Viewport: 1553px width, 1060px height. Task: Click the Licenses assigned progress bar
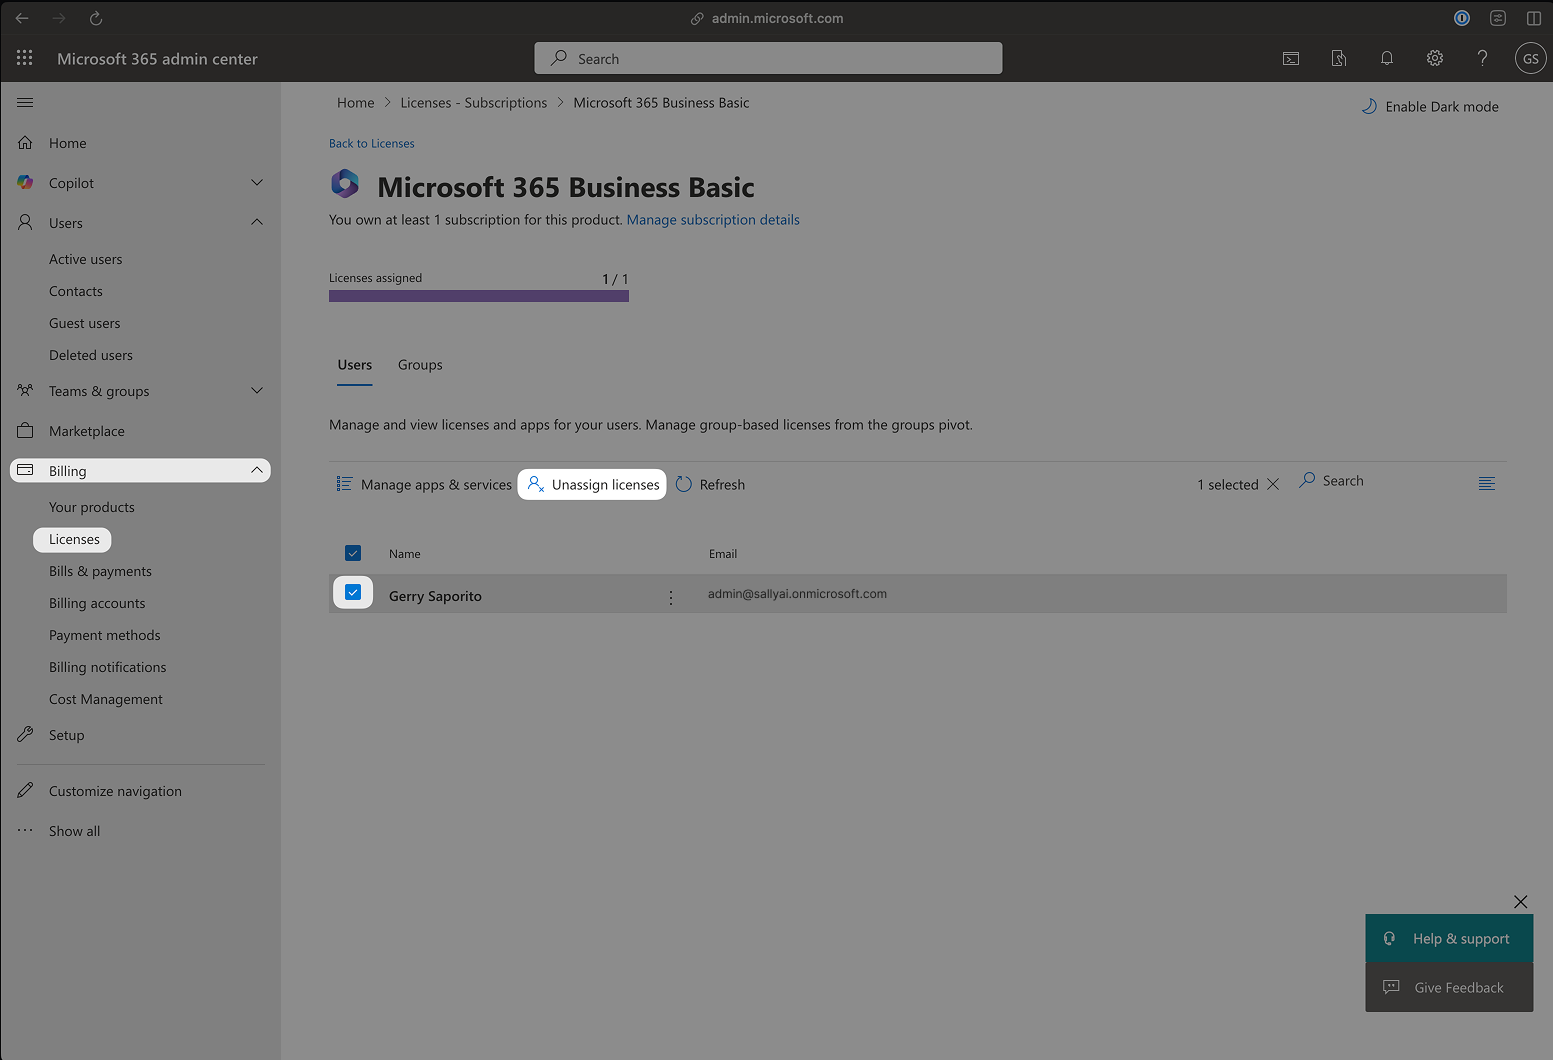(478, 295)
